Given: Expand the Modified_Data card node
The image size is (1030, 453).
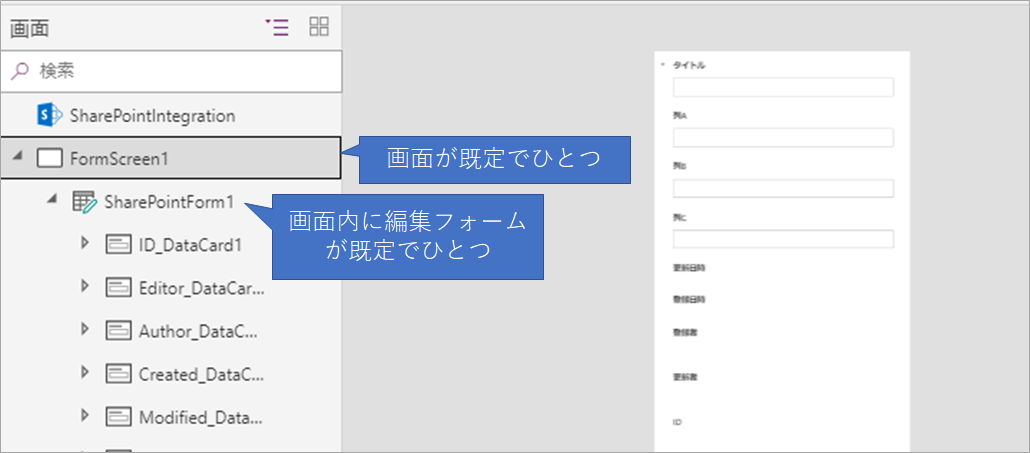Looking at the screenshot, I should [85, 416].
